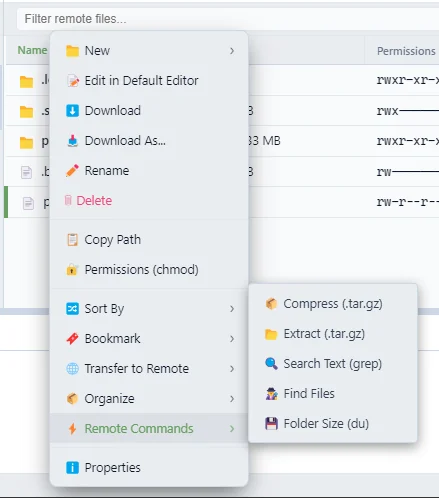Run Extract (.tar.gz) command
The width and height of the screenshot is (439, 498).
coord(333,334)
